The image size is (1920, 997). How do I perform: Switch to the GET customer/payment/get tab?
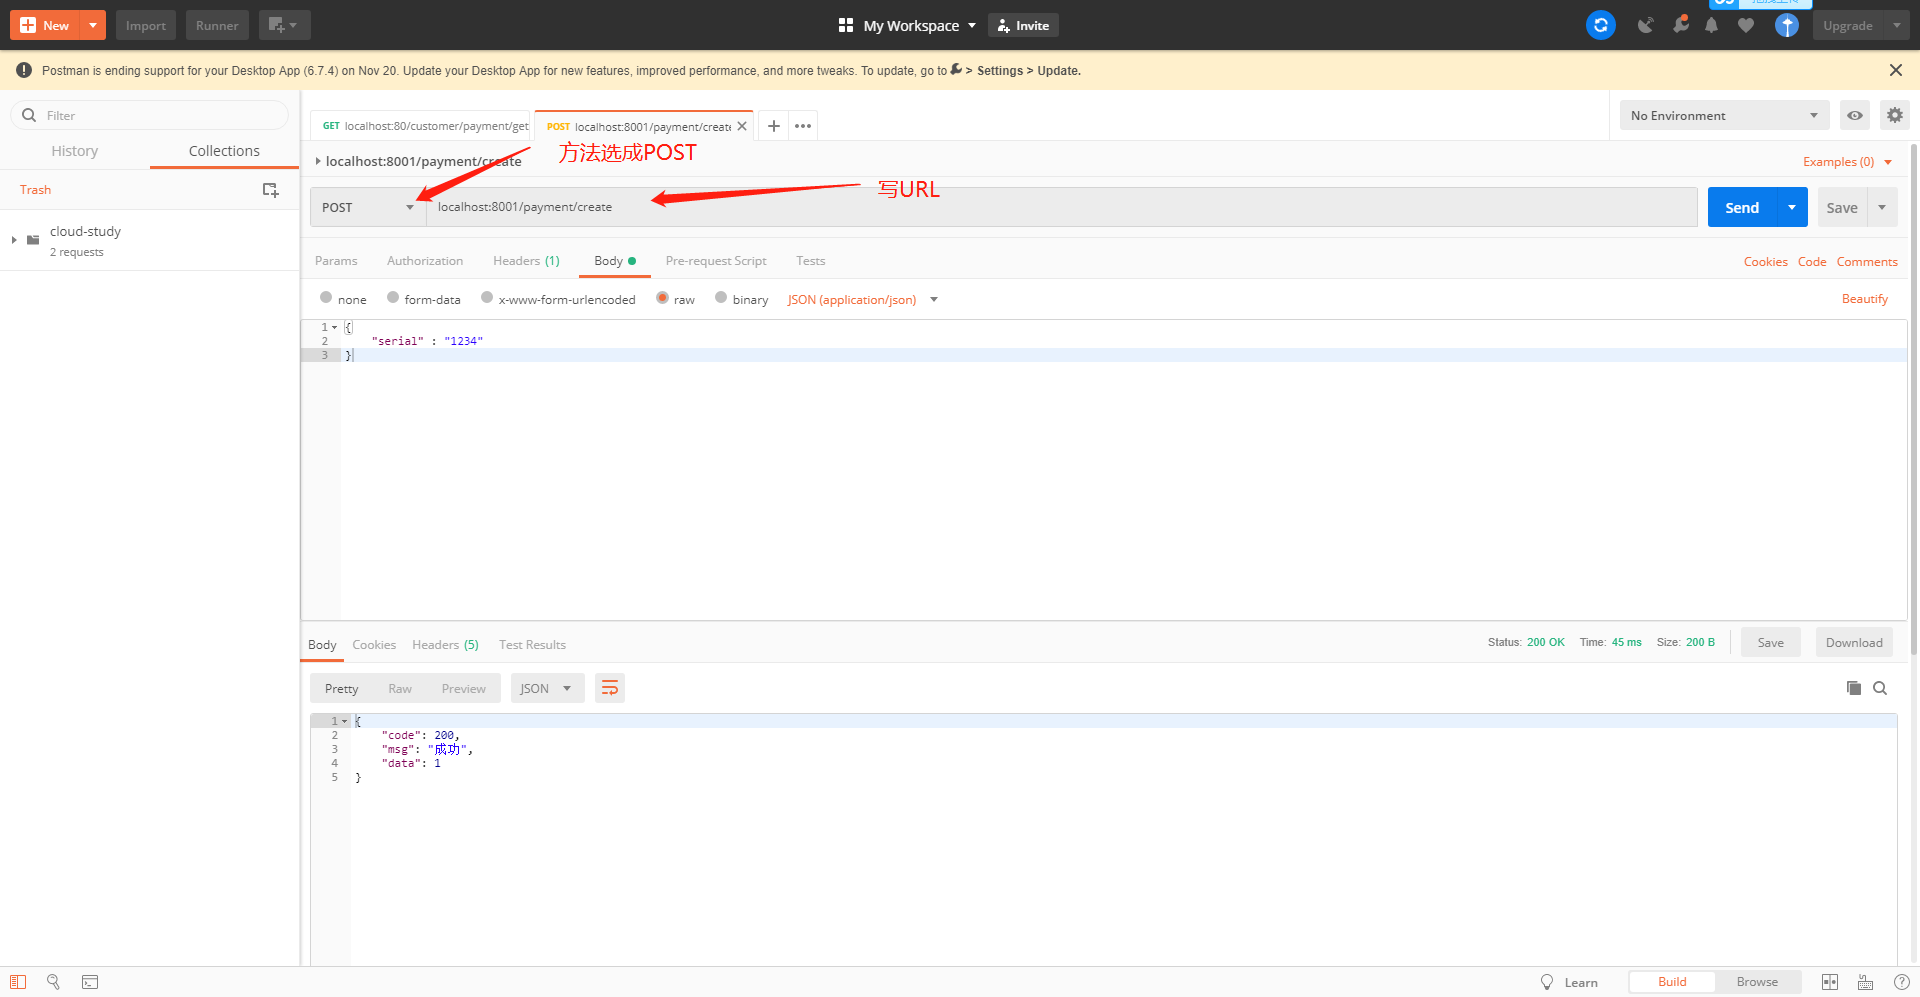pos(422,126)
